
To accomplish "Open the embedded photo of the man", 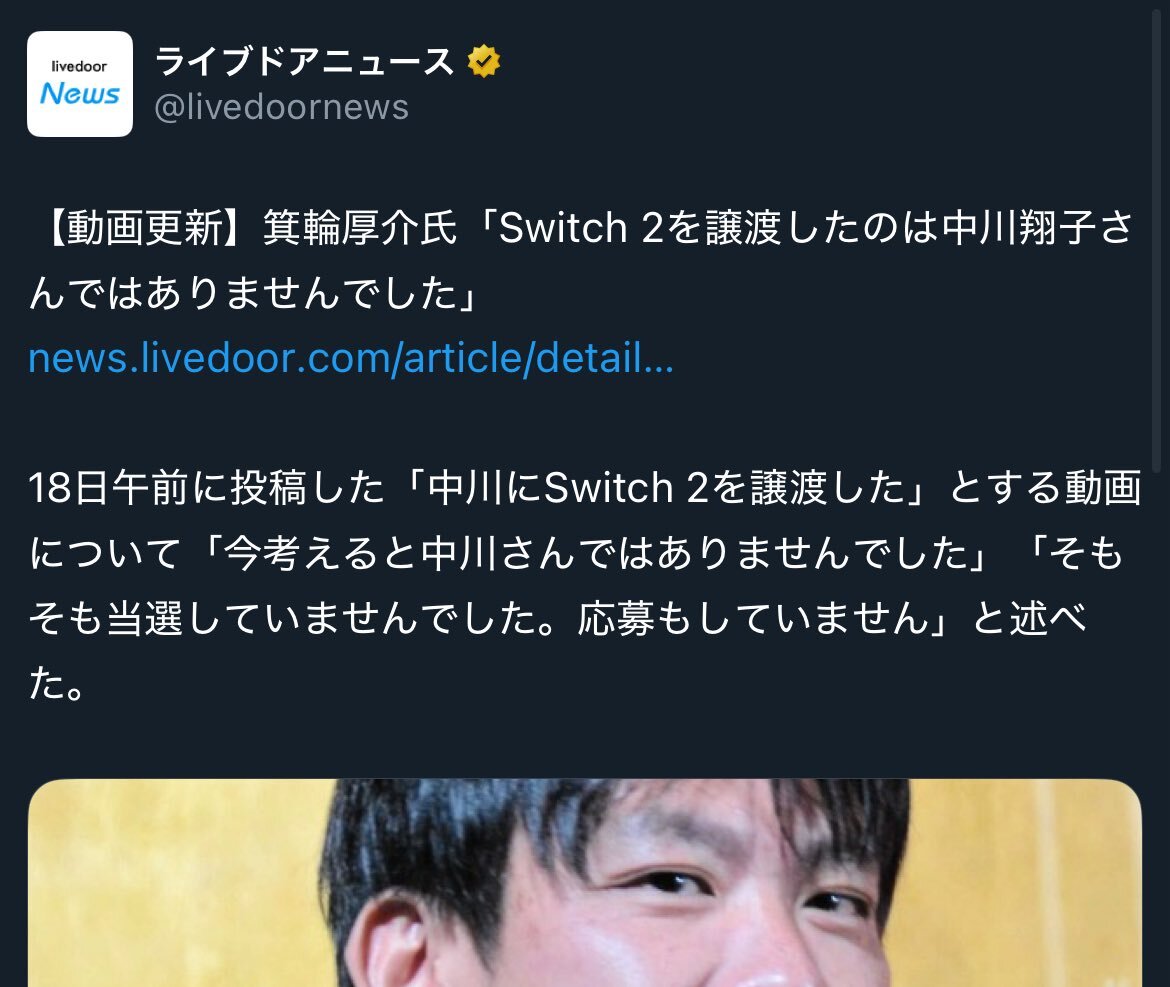I will [585, 883].
